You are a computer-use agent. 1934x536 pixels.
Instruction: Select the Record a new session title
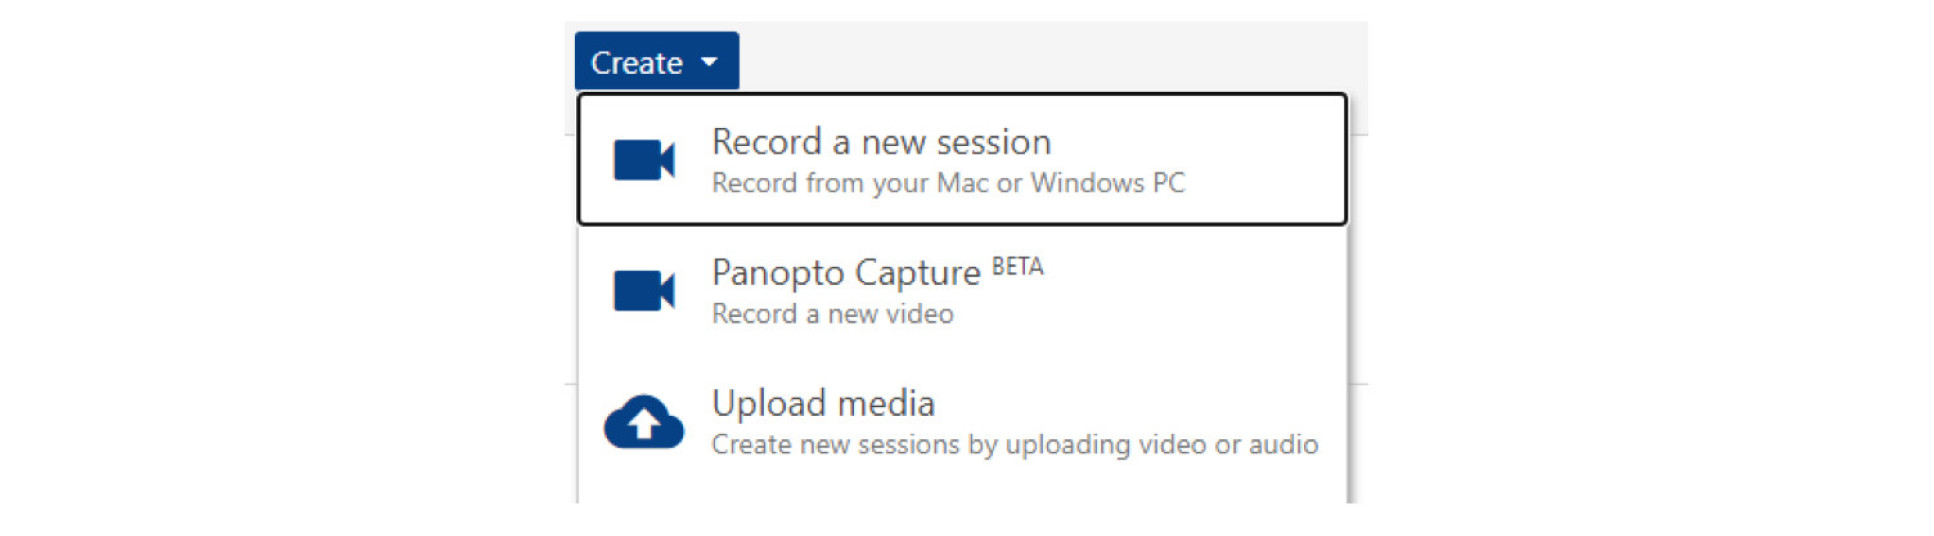click(x=880, y=142)
